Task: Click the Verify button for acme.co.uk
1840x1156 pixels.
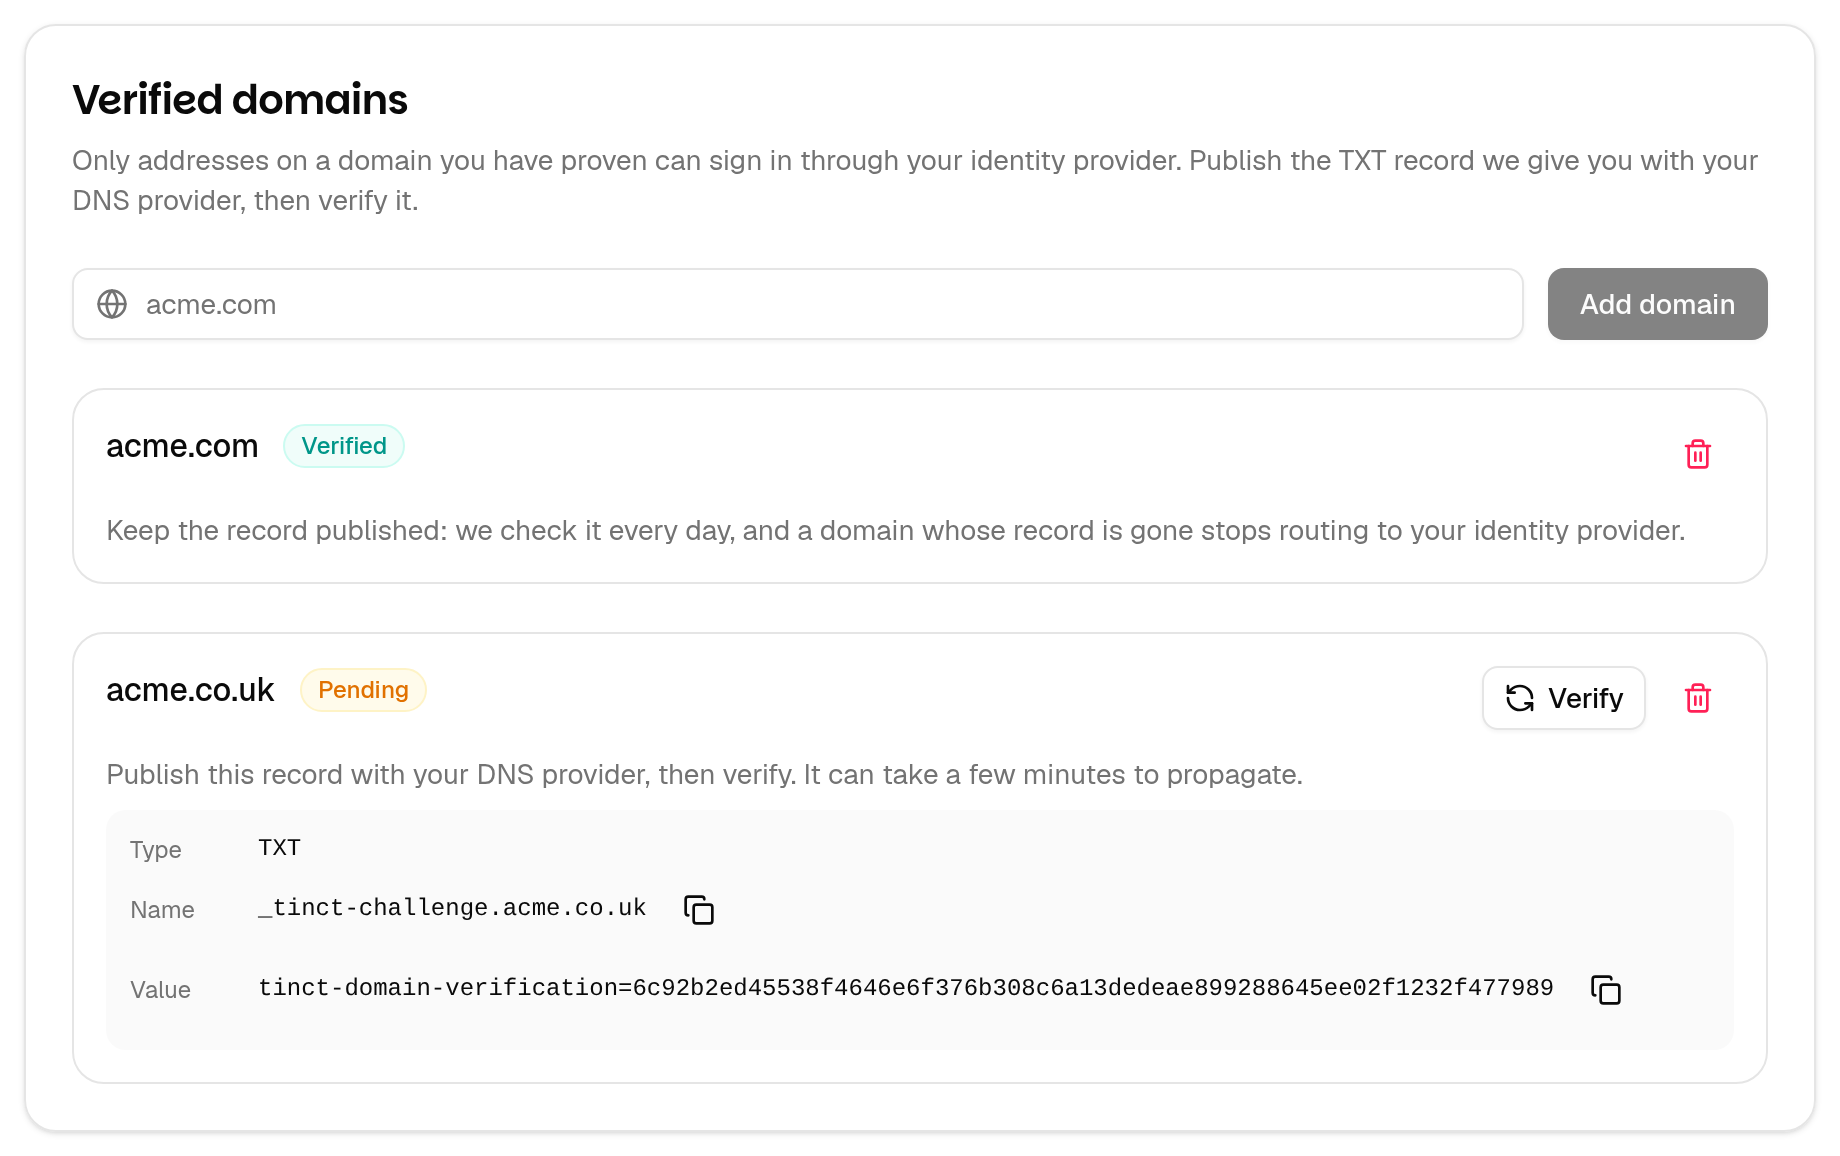Action: tap(1564, 698)
